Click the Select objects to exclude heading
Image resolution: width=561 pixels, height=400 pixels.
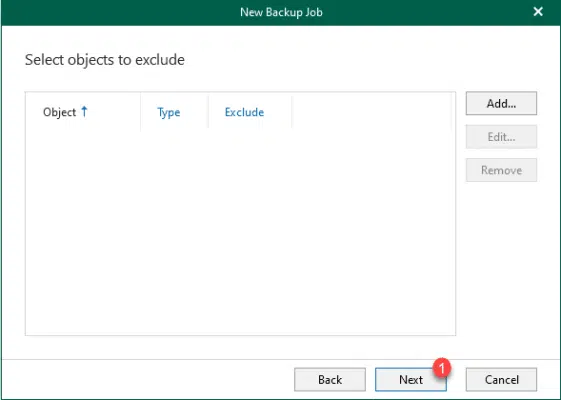coord(105,60)
